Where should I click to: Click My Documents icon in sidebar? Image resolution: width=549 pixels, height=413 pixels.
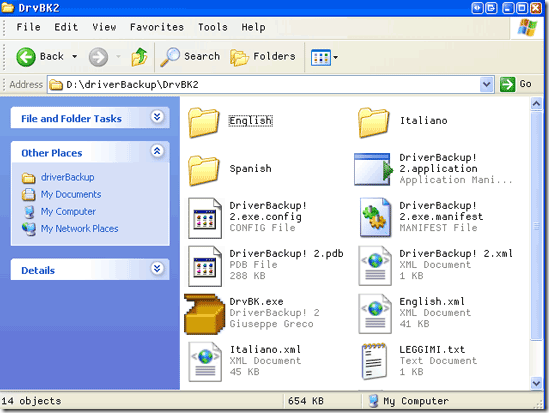click(28, 195)
